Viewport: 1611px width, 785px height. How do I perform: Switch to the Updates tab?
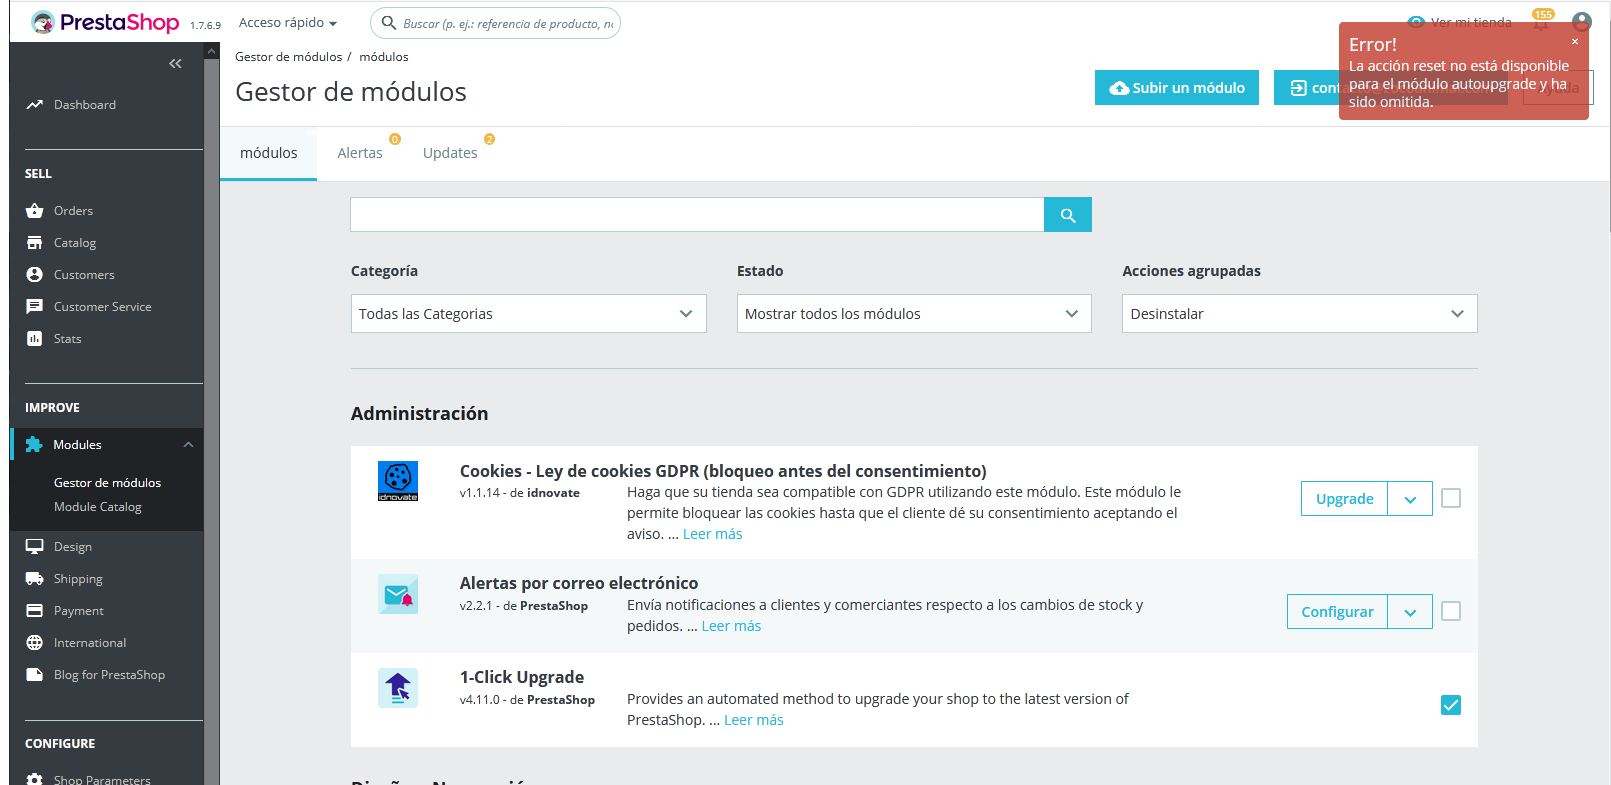[x=450, y=153]
